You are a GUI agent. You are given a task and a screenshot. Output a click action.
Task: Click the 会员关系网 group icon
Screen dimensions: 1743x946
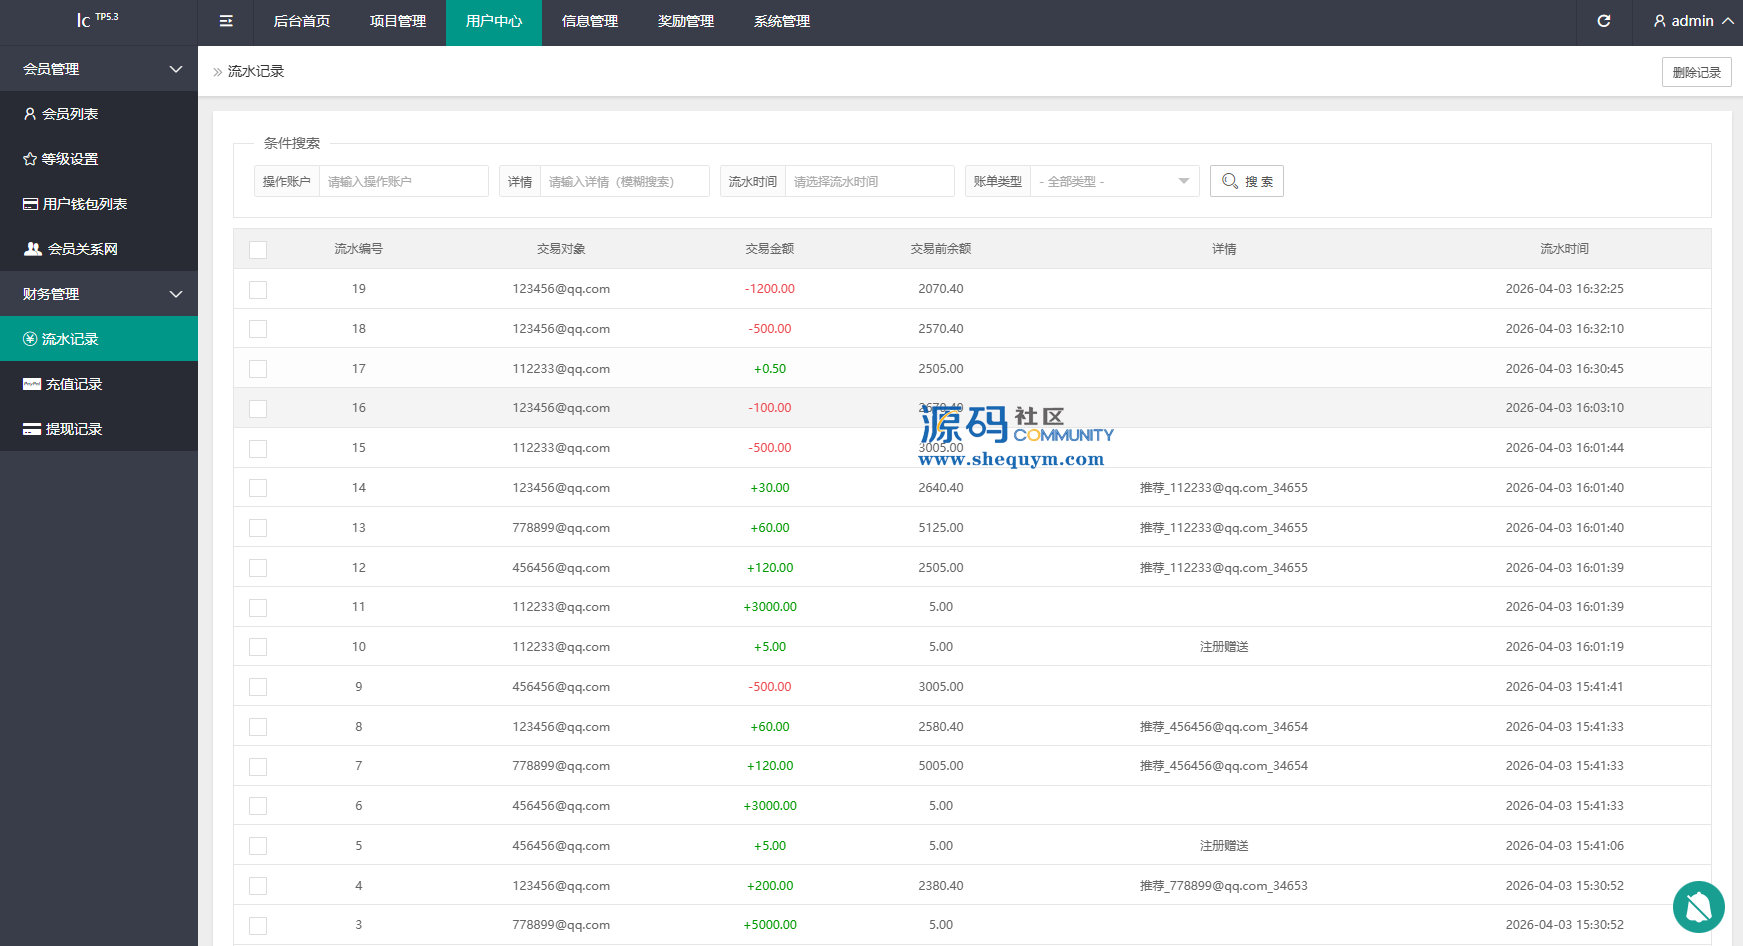pyautogui.click(x=33, y=249)
